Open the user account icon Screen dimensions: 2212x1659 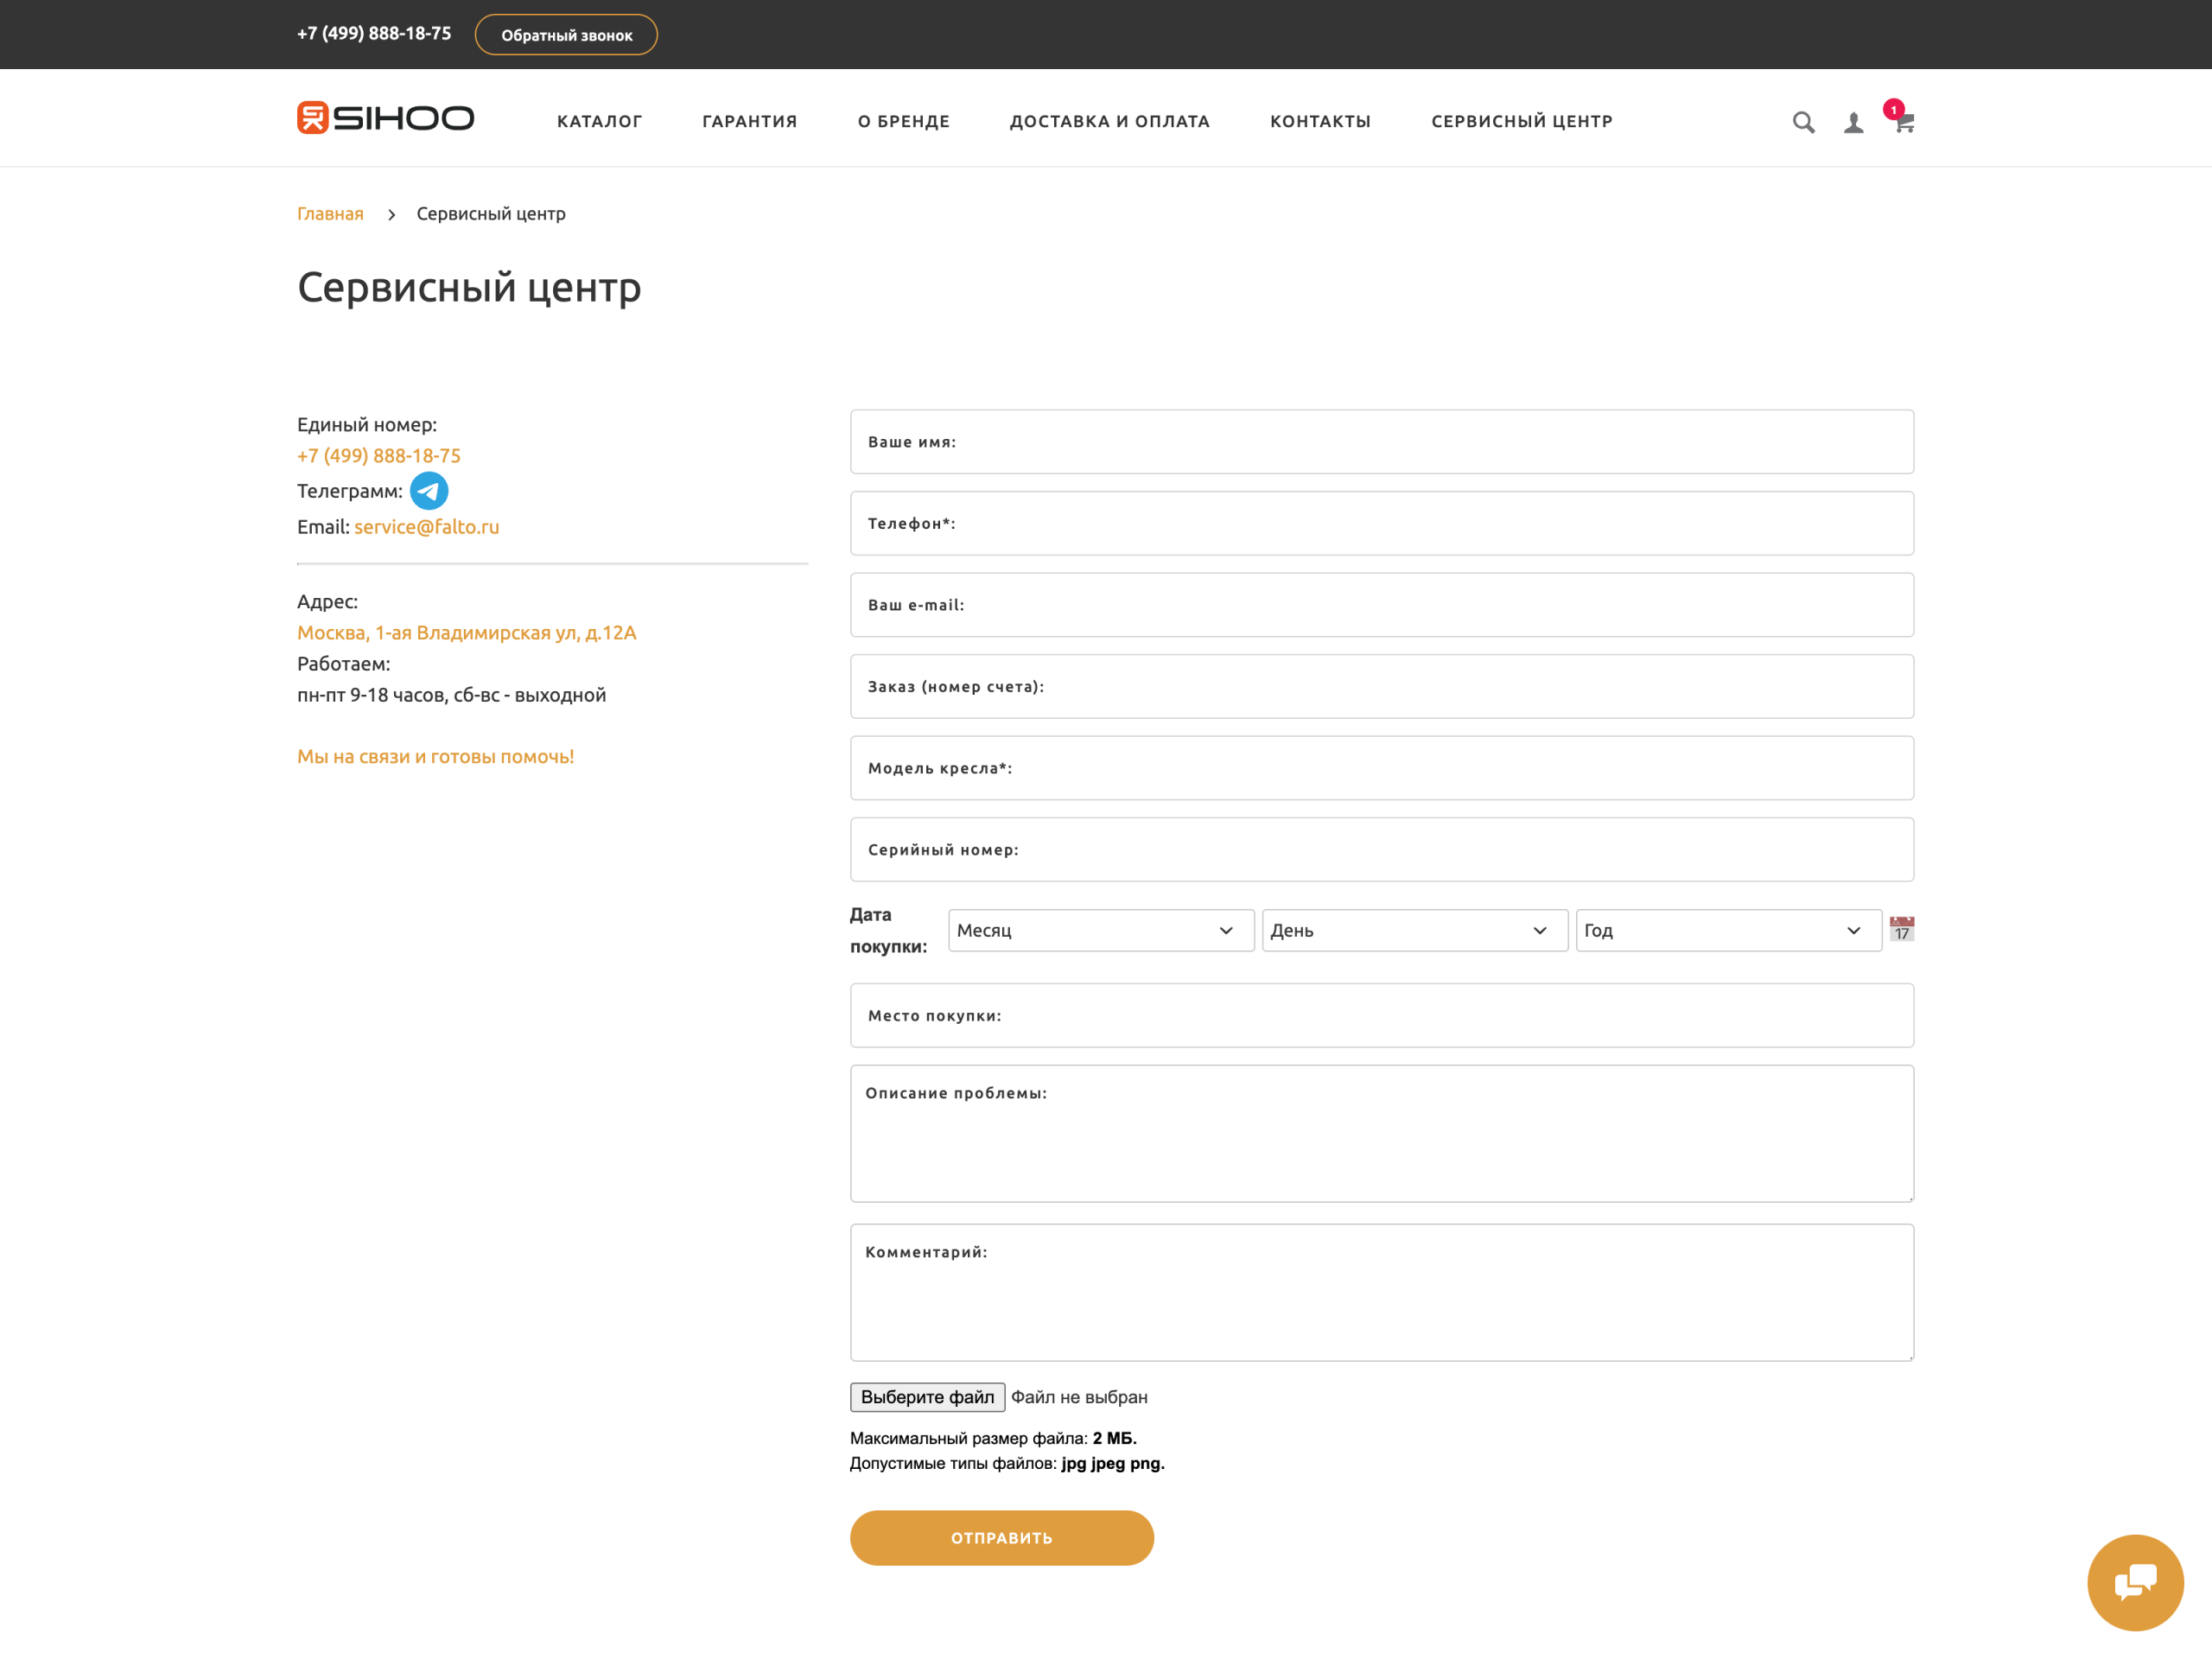1853,122
